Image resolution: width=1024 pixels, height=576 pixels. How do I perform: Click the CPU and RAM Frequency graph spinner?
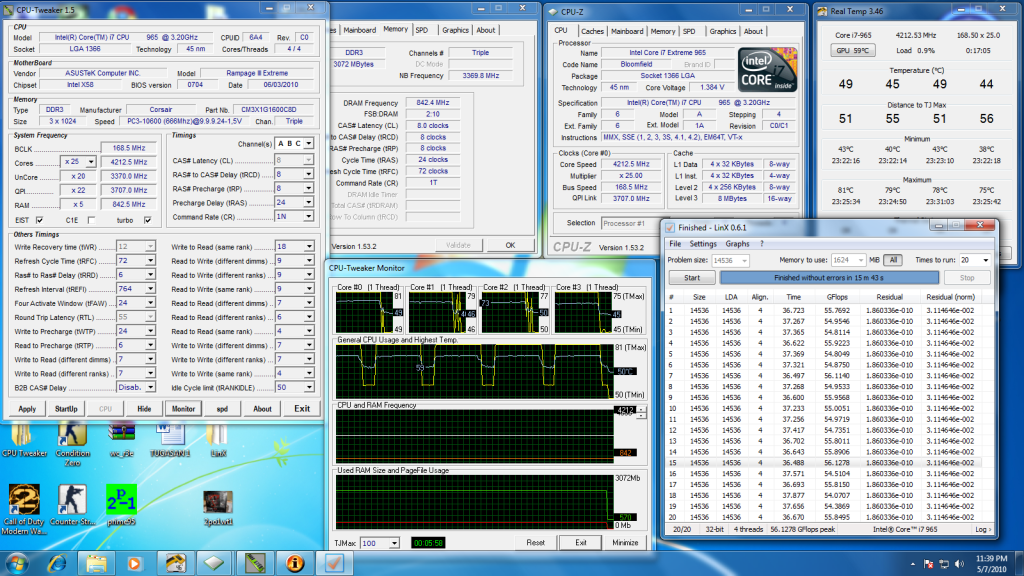click(x=642, y=412)
